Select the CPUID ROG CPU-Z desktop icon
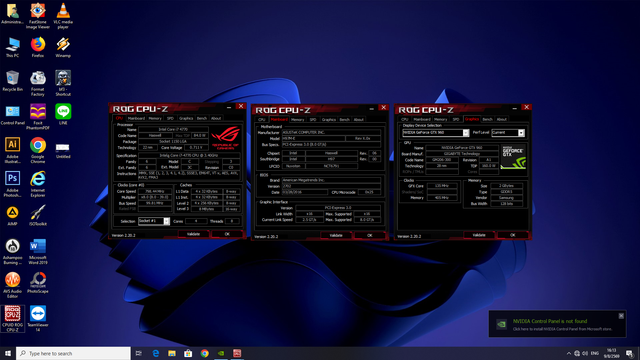Screen dimensions: 640x360 click(x=12, y=319)
